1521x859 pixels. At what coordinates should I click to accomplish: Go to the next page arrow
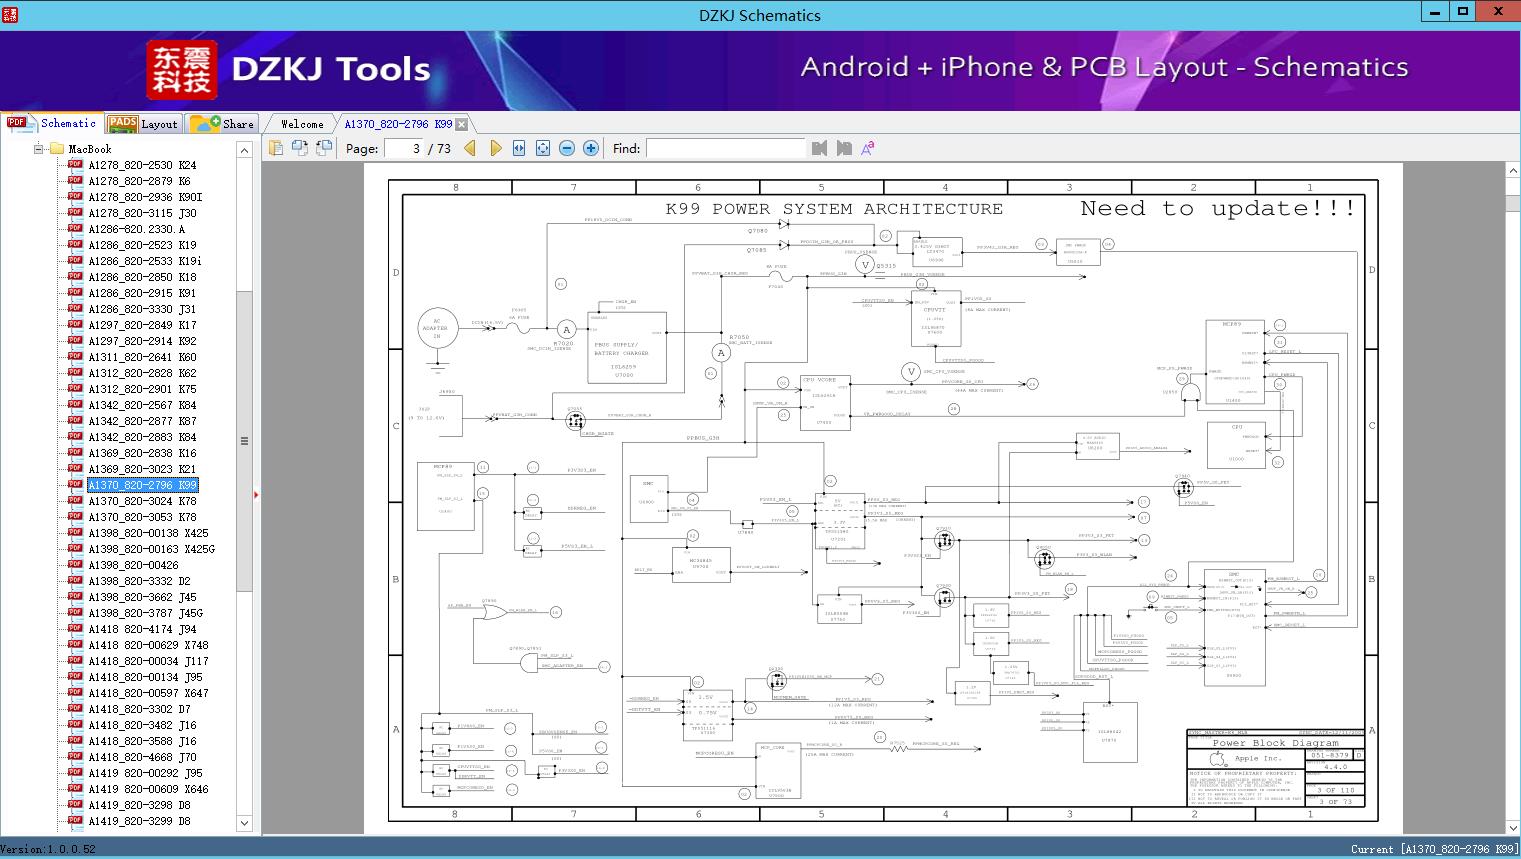tap(495, 148)
